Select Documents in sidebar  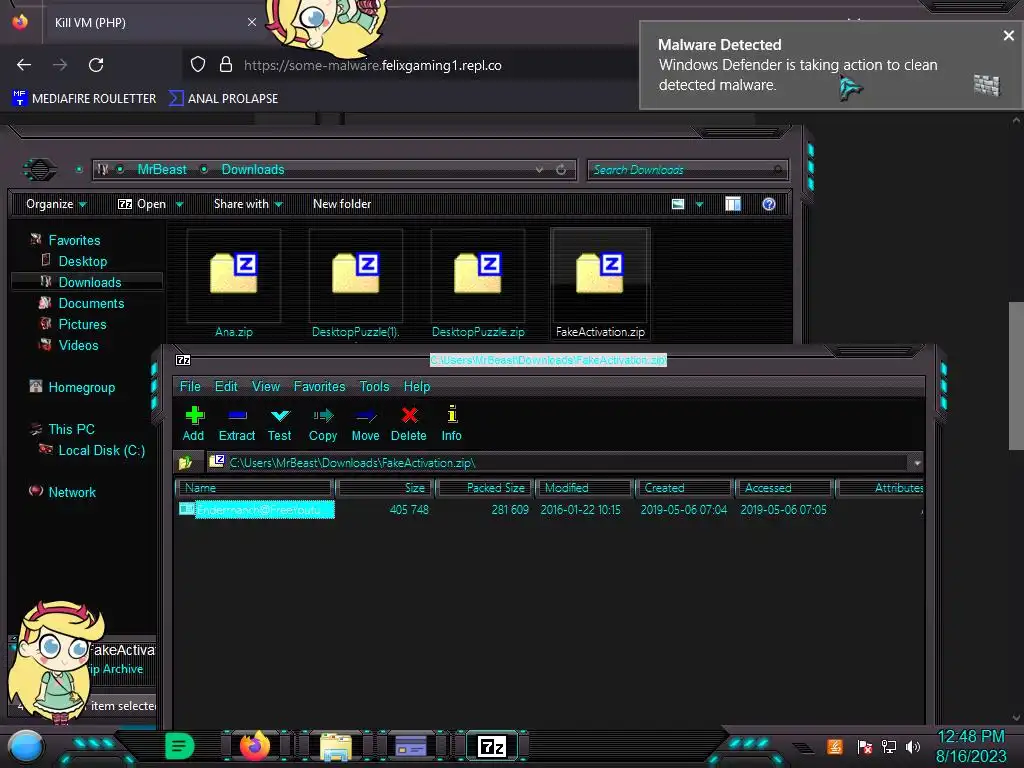pos(91,303)
